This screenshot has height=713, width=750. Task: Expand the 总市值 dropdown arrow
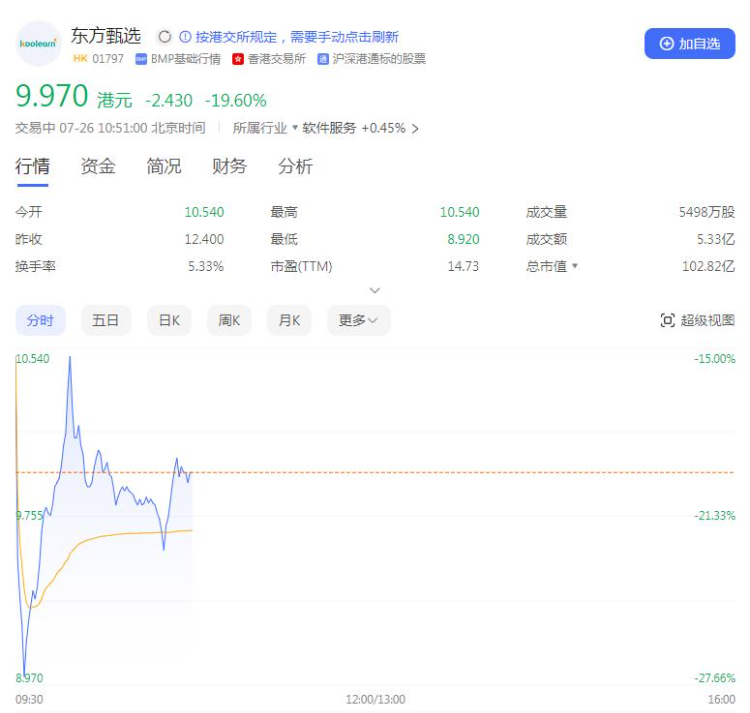click(575, 265)
